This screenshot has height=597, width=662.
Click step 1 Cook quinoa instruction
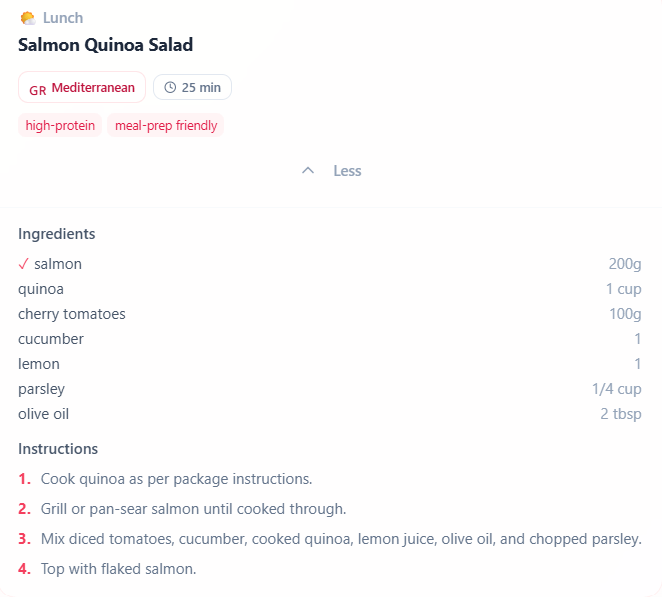click(x=176, y=478)
